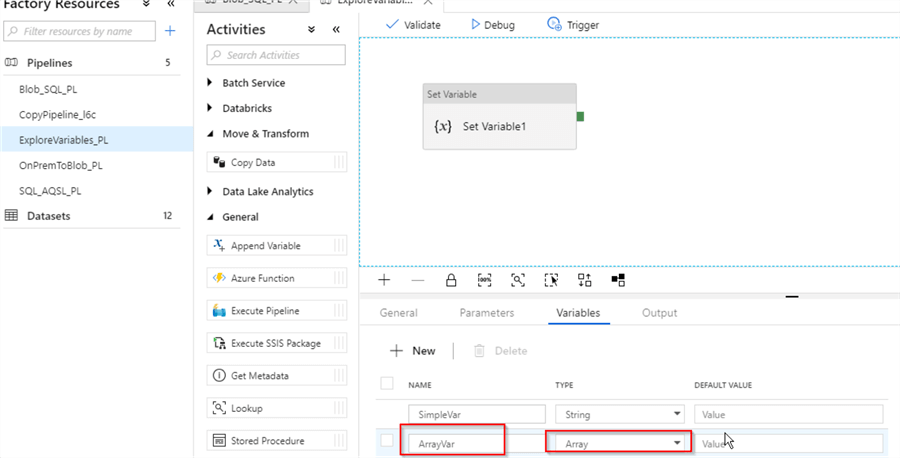Click the canvas lock icon
The height and width of the screenshot is (458, 900).
[451, 280]
